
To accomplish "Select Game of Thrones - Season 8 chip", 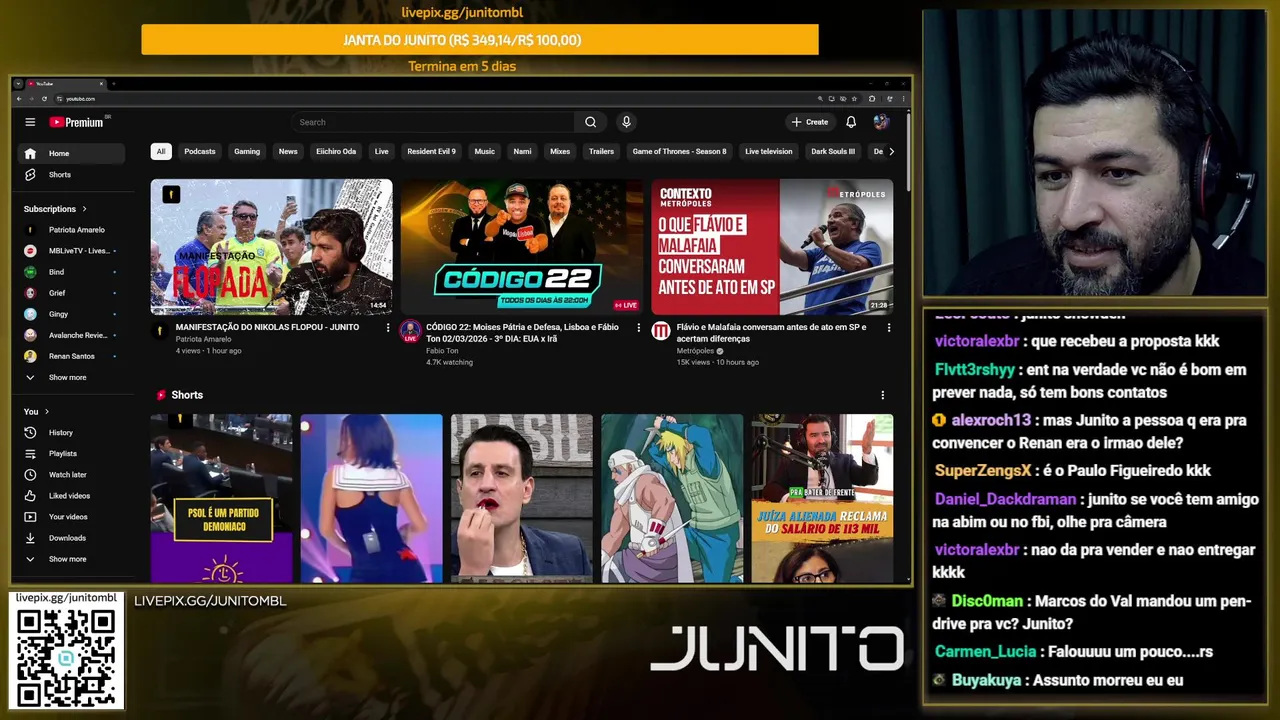I will click(680, 151).
